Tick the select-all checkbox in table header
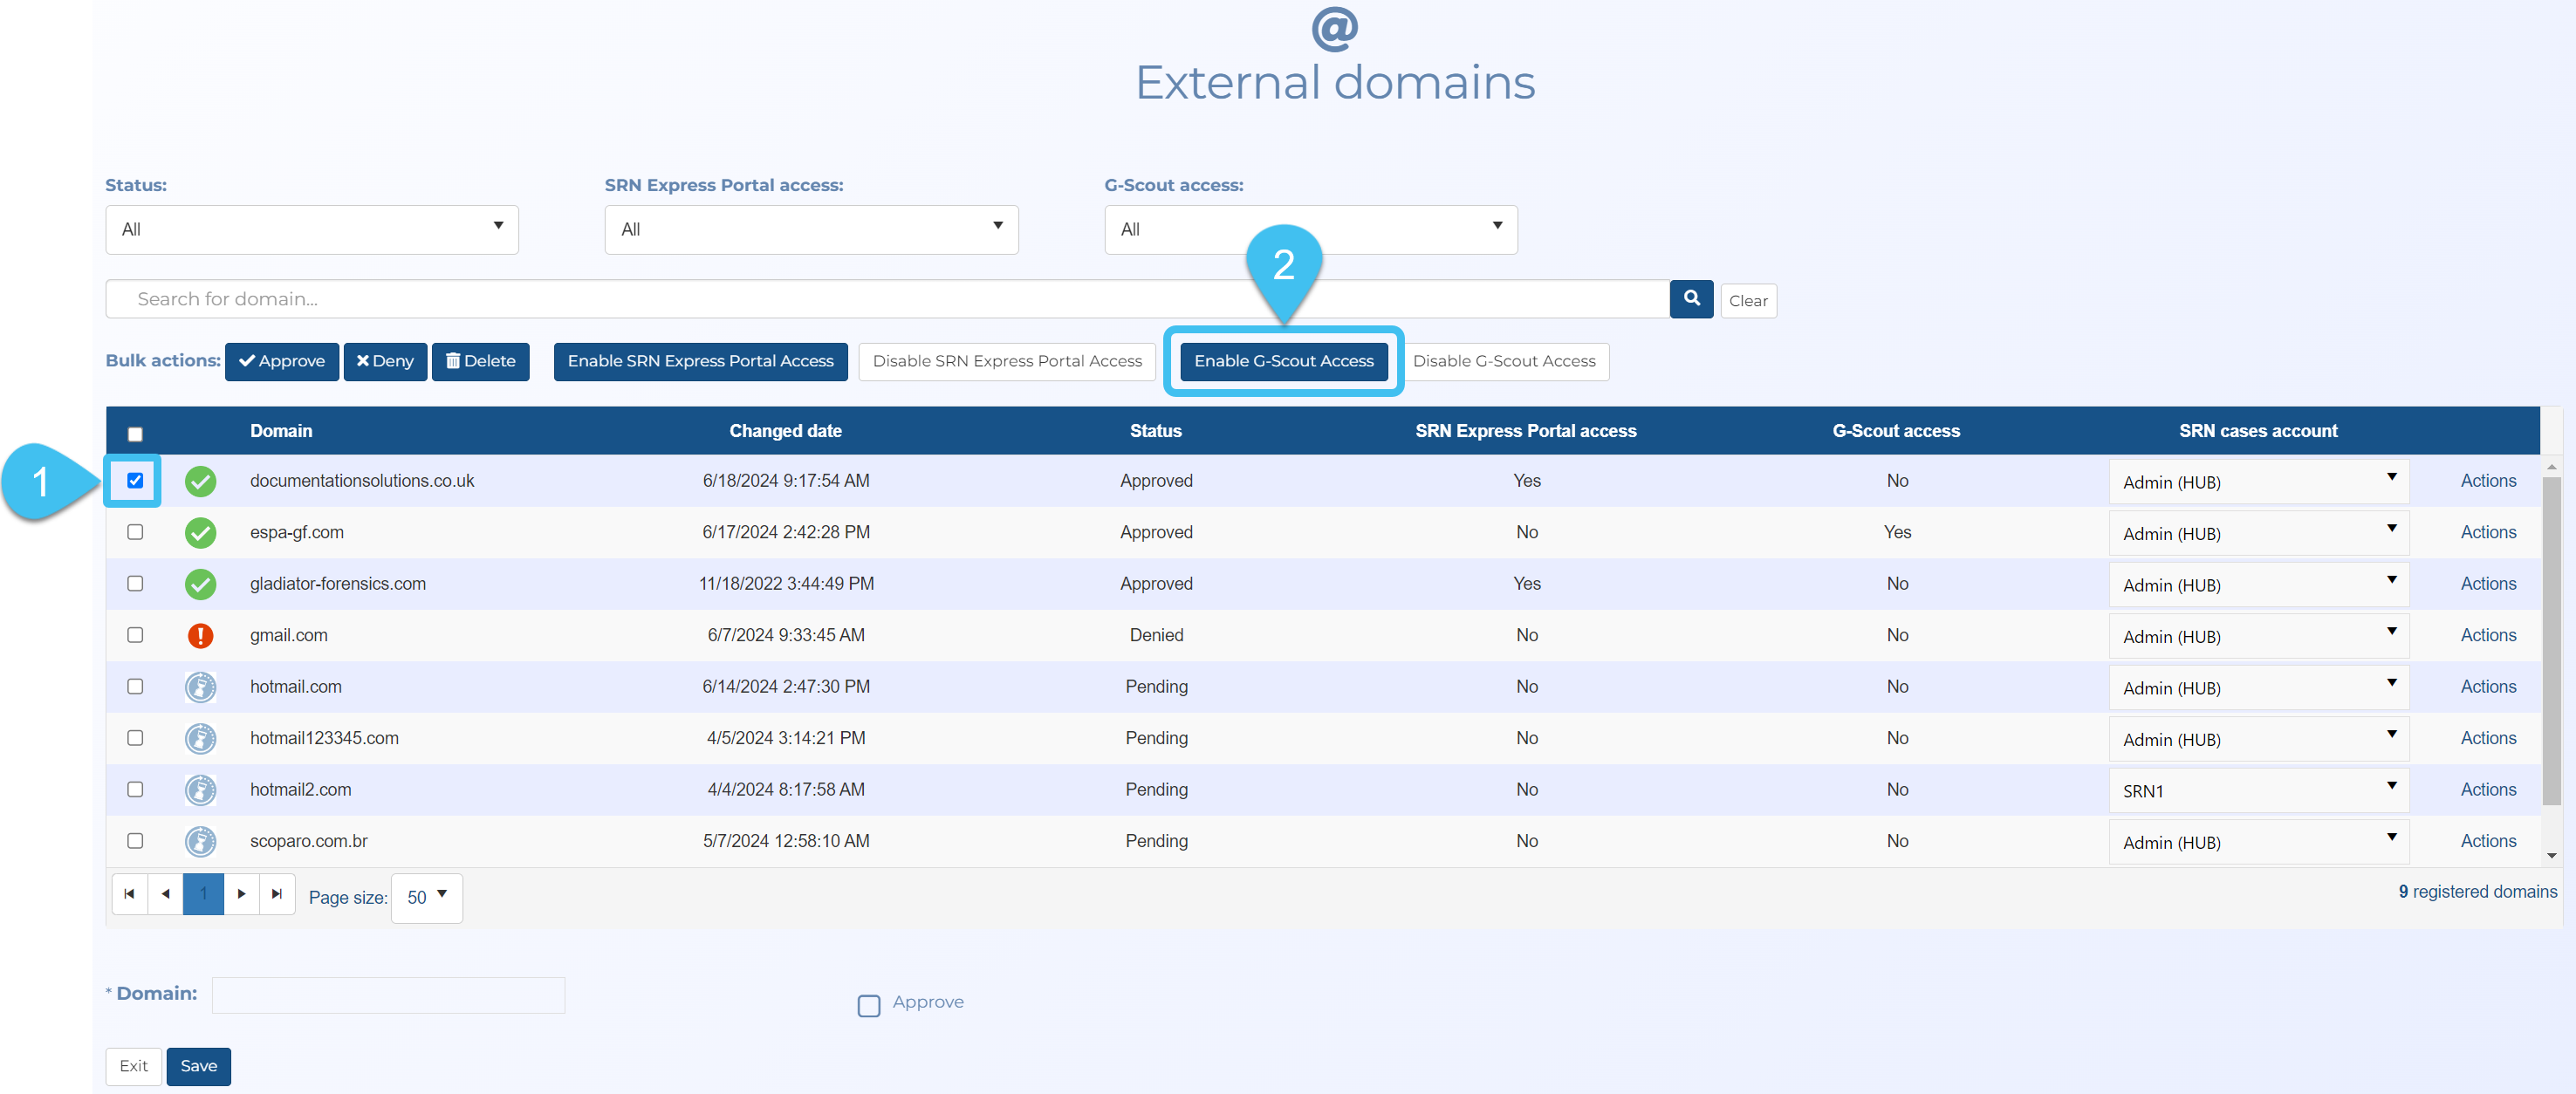This screenshot has height=1094, width=2576. coord(135,434)
